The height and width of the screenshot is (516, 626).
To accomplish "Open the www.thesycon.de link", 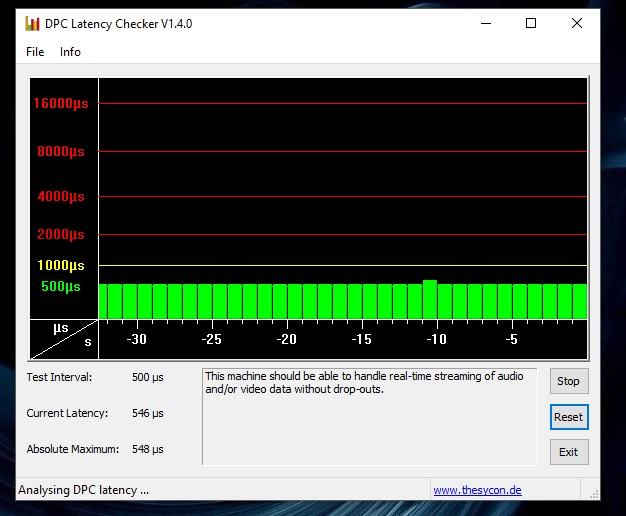I will 477,490.
